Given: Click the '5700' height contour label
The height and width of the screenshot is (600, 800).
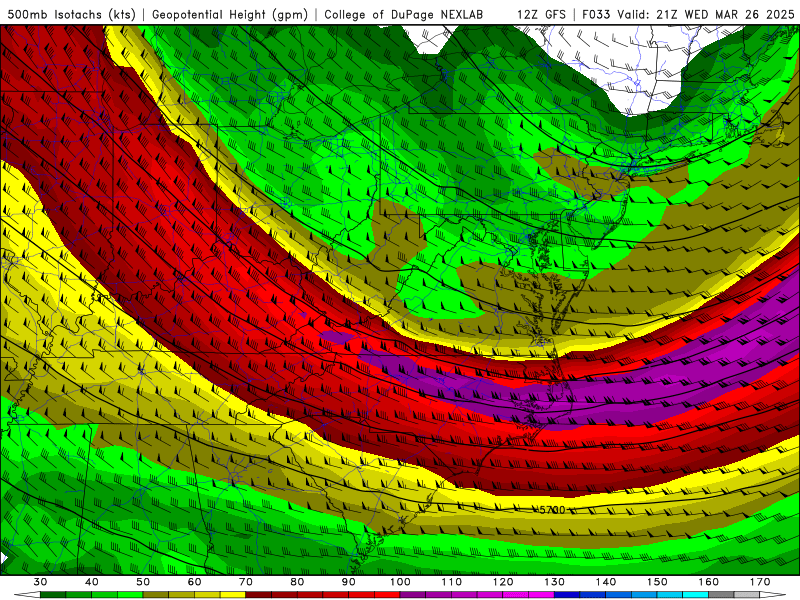Looking at the screenshot, I should [552, 510].
